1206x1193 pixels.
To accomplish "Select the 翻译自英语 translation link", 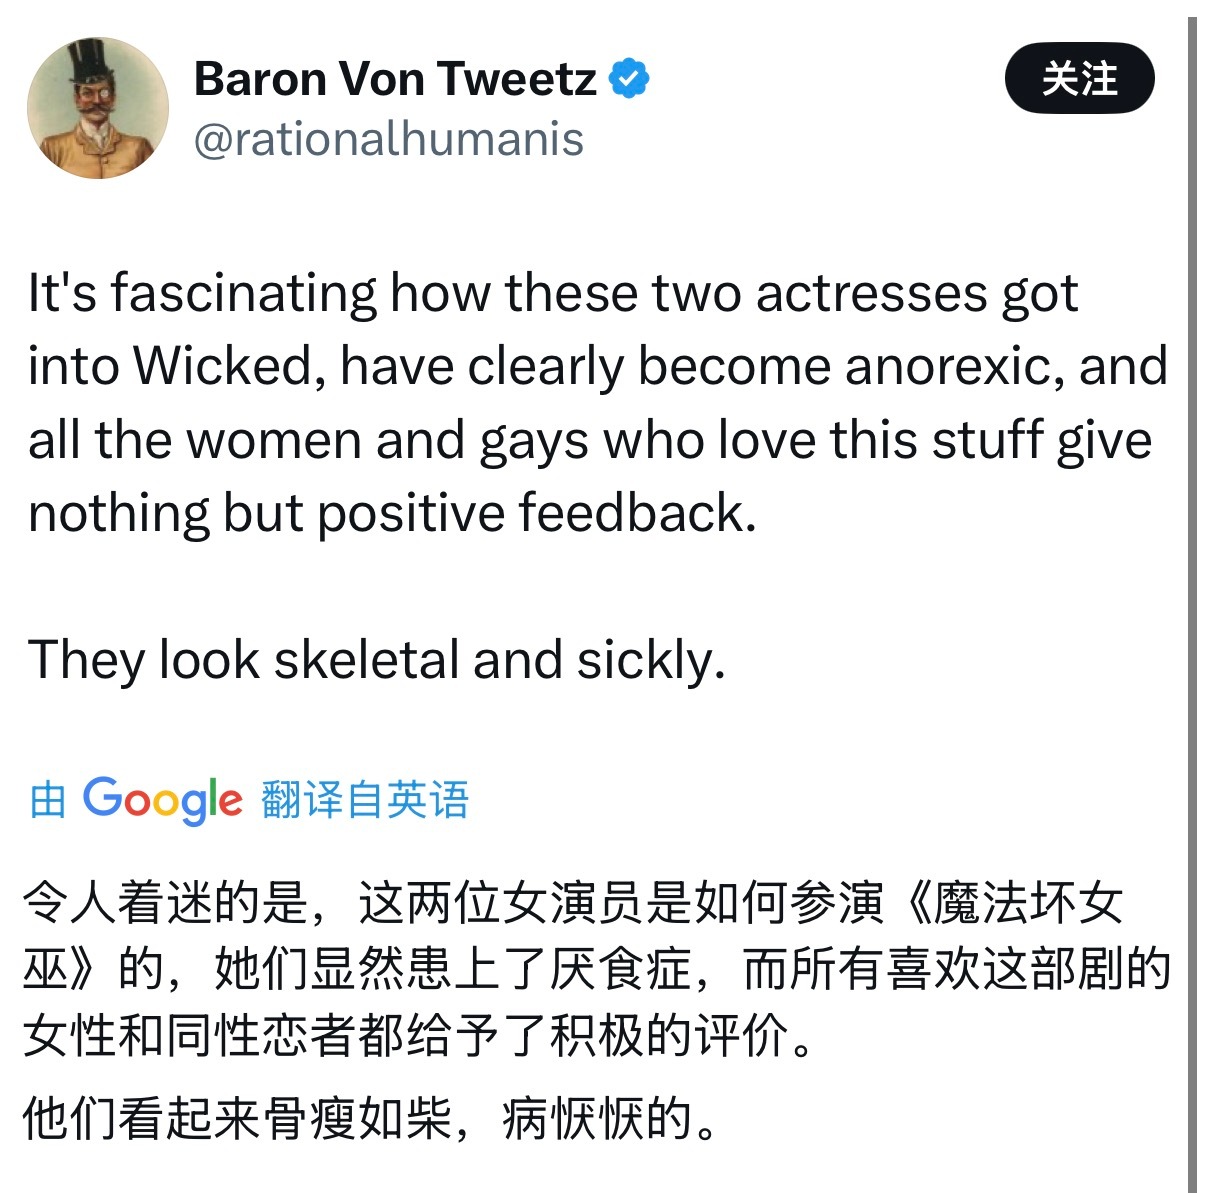I will pos(365,799).
